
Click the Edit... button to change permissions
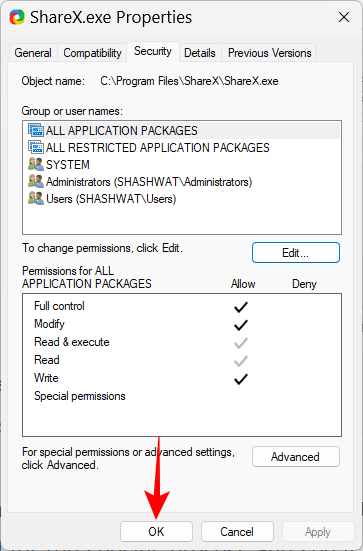pyautogui.click(x=296, y=252)
